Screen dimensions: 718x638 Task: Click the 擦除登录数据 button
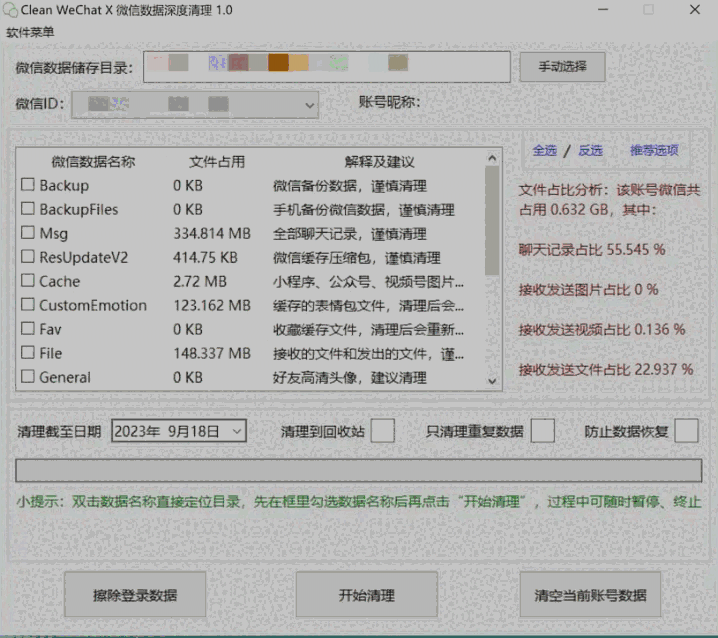click(135, 594)
